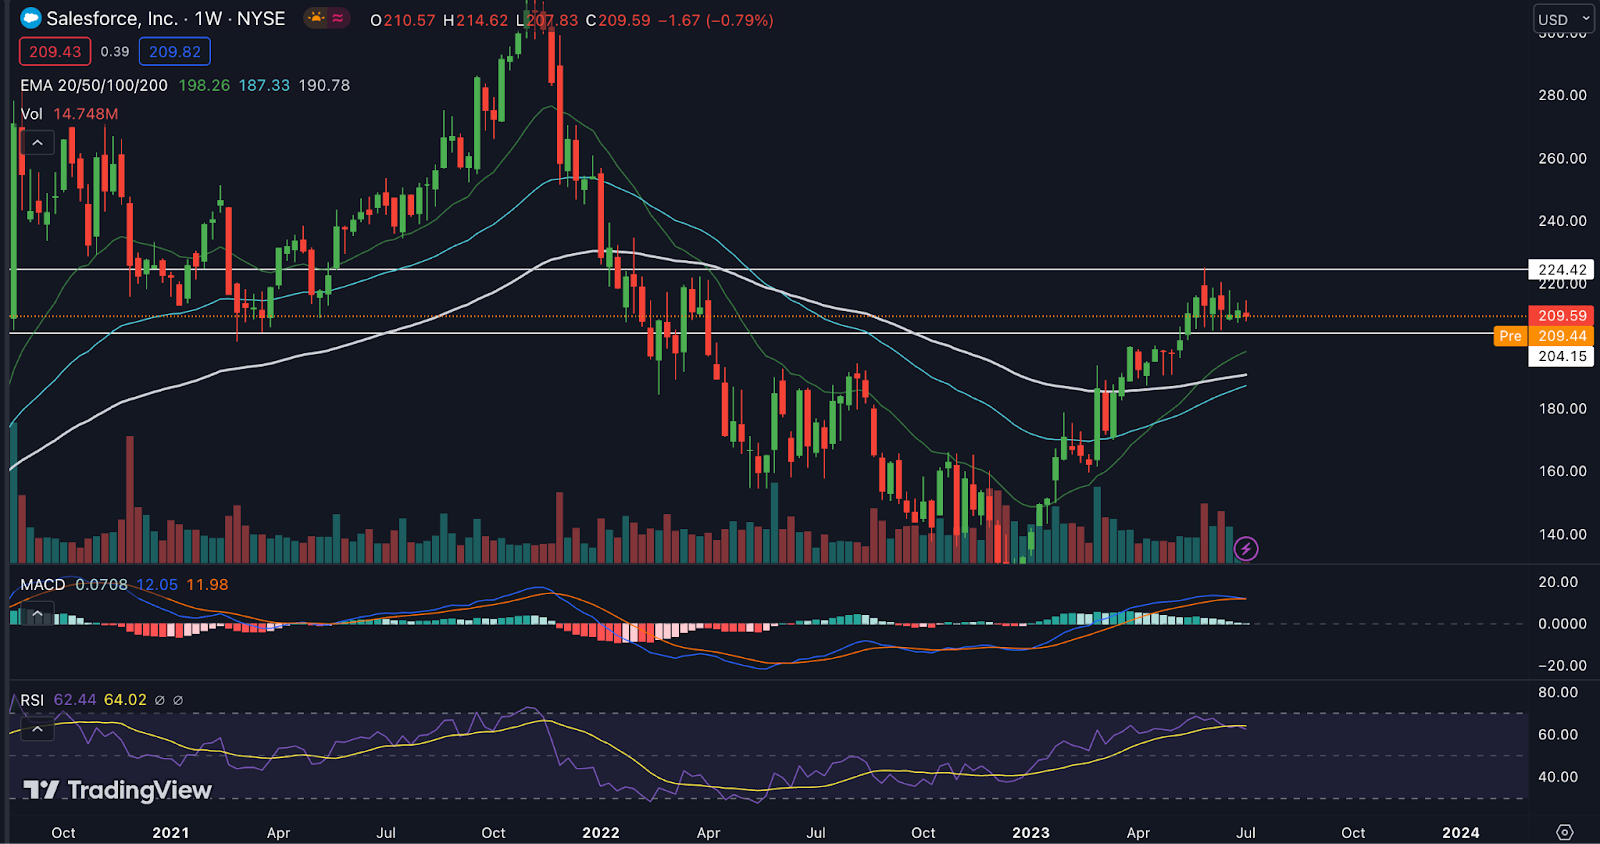Open the USD currency dropdown
Image resolution: width=1600 pixels, height=844 pixels.
(x=1564, y=19)
